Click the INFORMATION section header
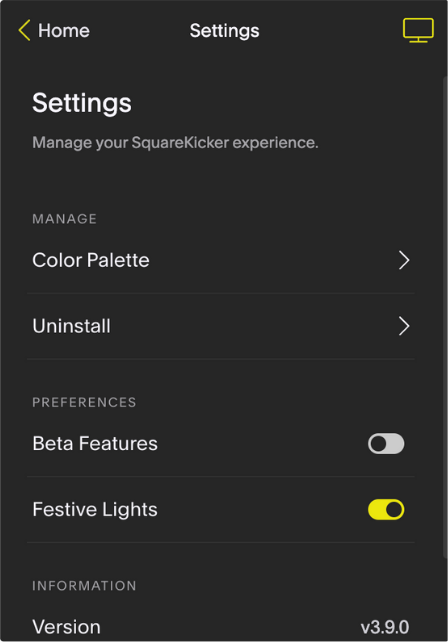 click(x=84, y=586)
